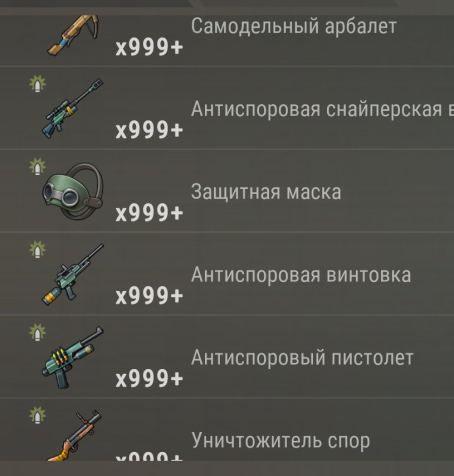This screenshot has height=476, width=454.
Task: Choose the antispore rifle weapon icon
Action: (x=73, y=274)
